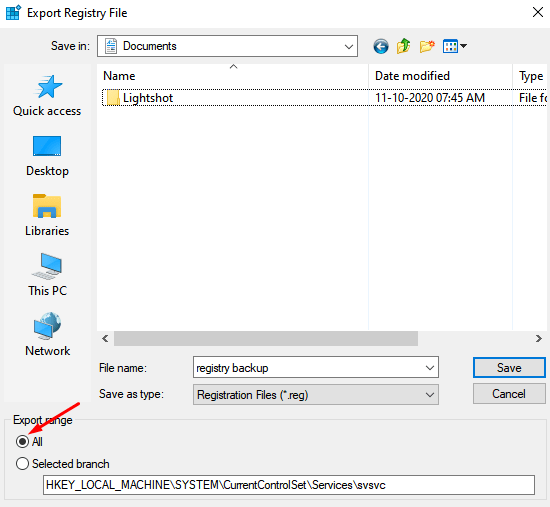Image resolution: width=550 pixels, height=507 pixels.
Task: Open Save as type Registration Files dropdown
Action: point(430,395)
